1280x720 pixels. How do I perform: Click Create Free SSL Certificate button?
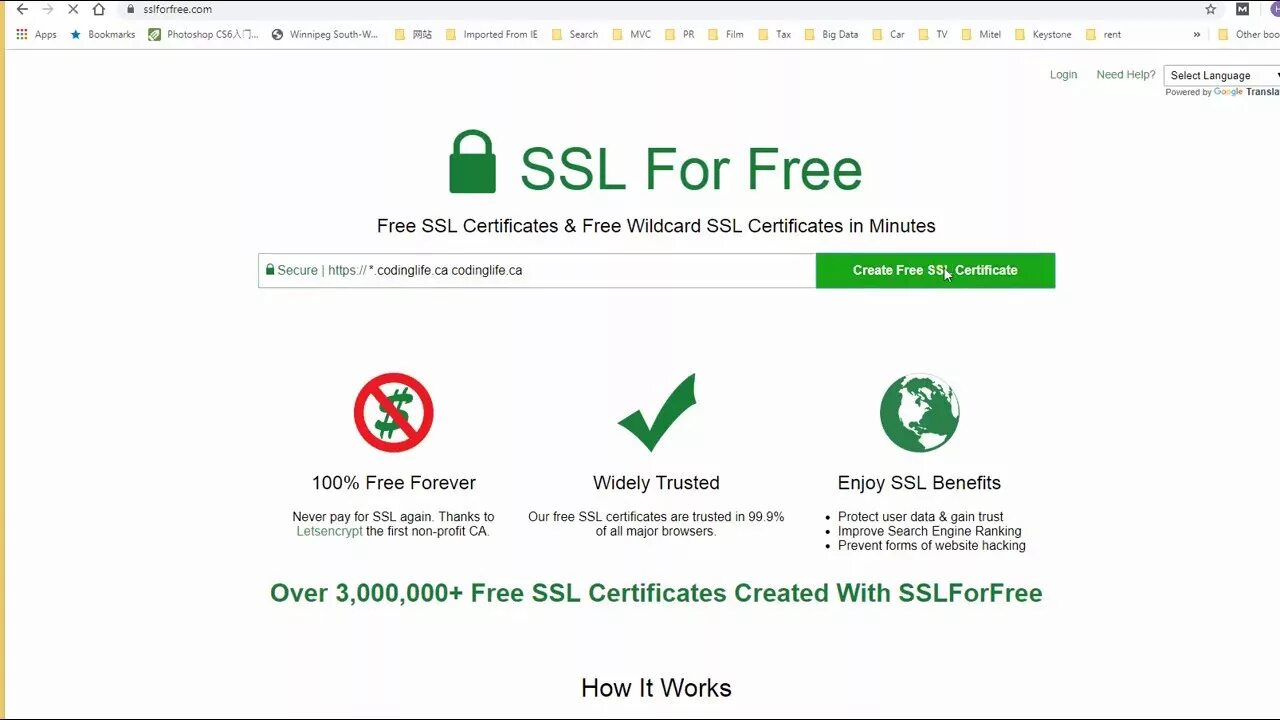[x=935, y=270]
